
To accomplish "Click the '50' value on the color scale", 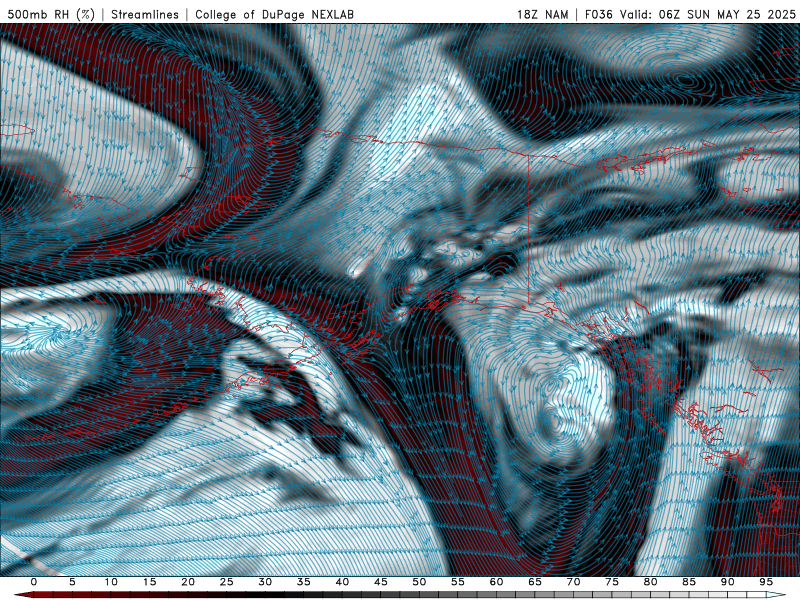I will click(419, 582).
